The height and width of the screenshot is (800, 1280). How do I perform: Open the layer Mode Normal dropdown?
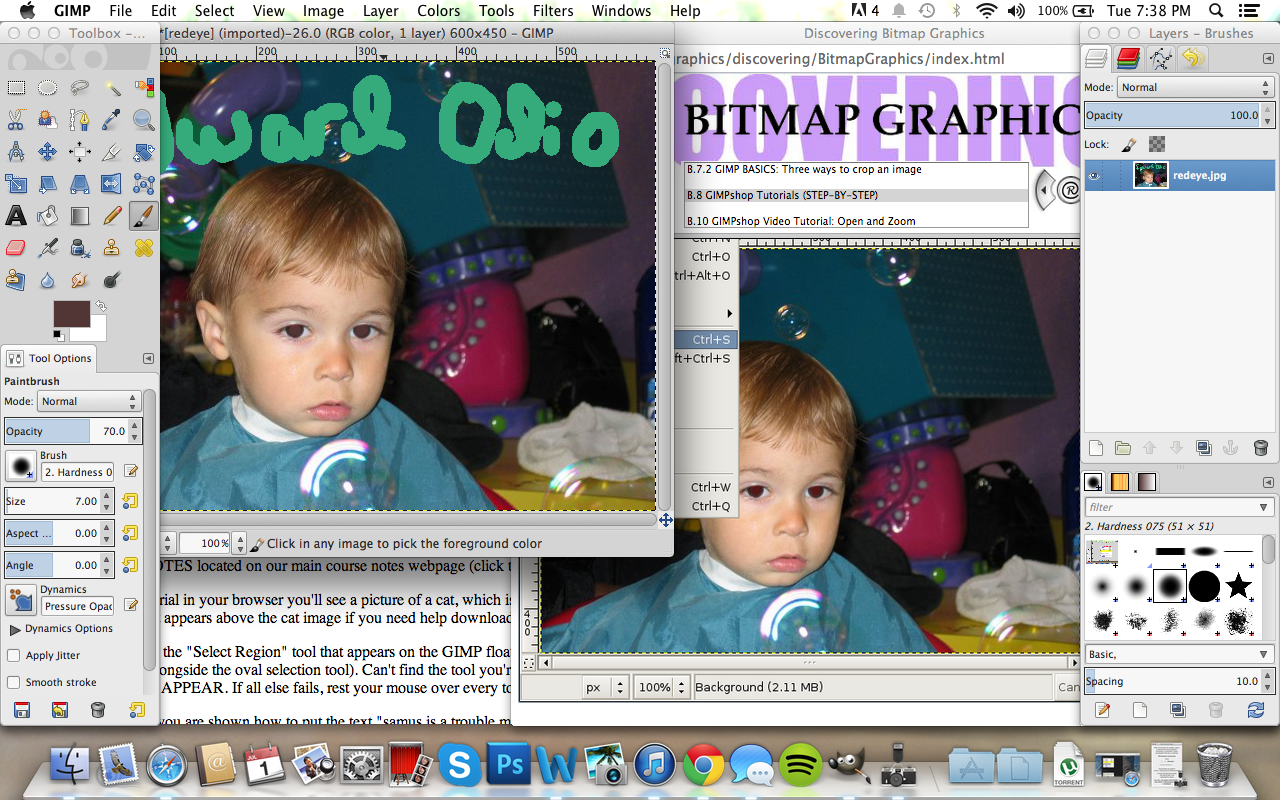point(1196,87)
